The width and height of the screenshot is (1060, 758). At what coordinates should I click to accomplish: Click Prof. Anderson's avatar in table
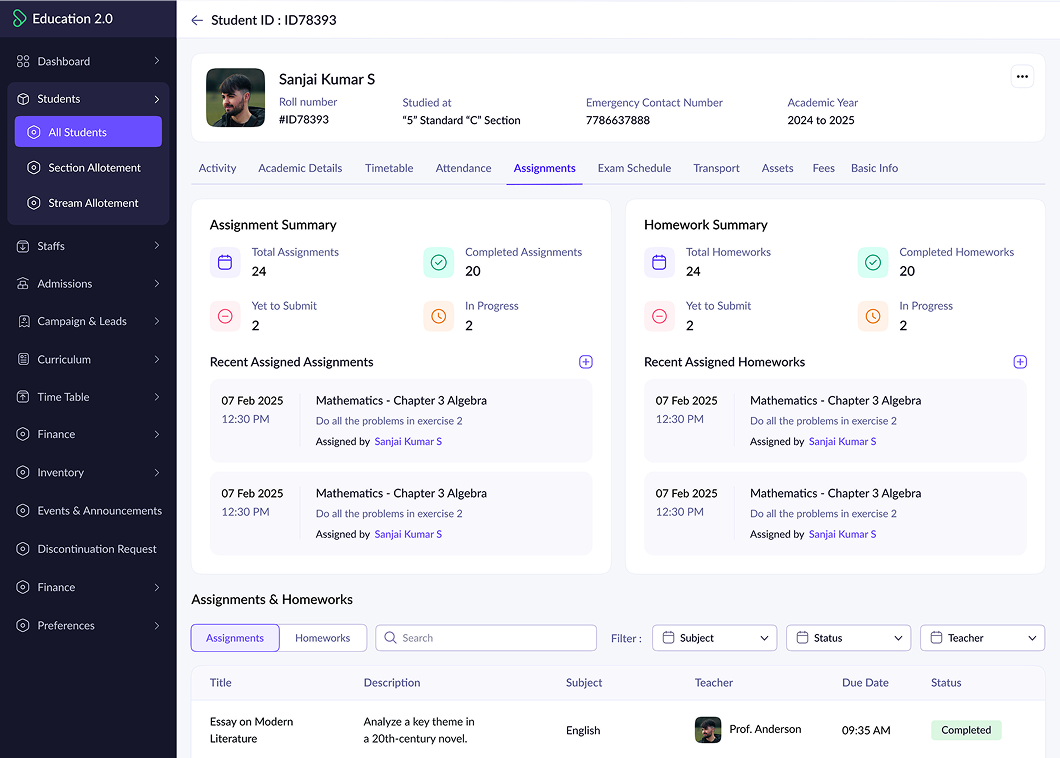(708, 730)
